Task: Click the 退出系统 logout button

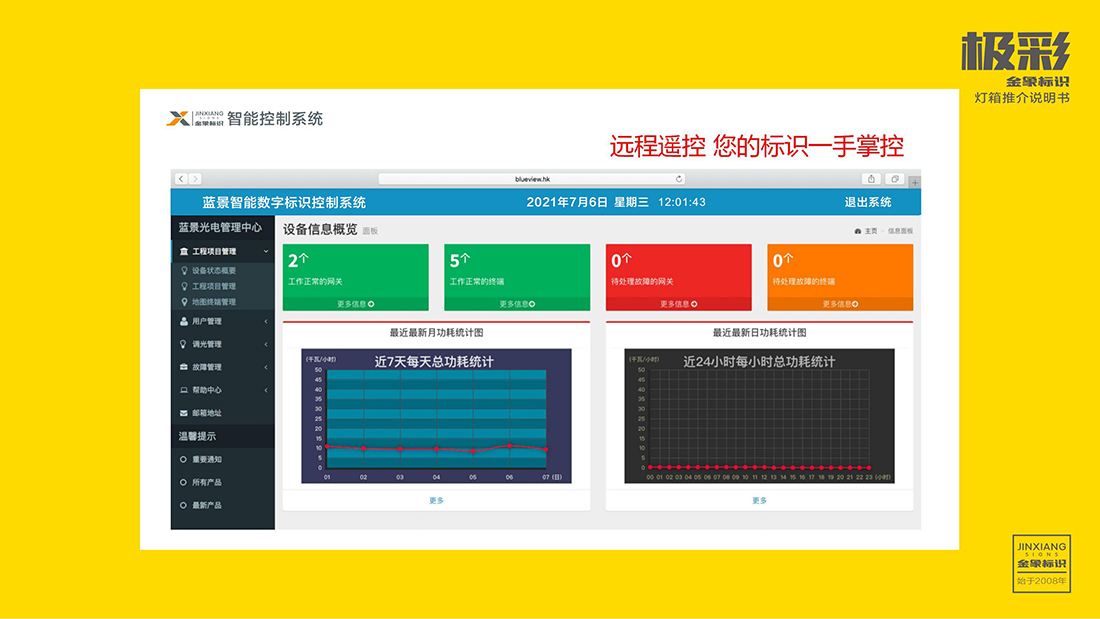Action: 867,202
